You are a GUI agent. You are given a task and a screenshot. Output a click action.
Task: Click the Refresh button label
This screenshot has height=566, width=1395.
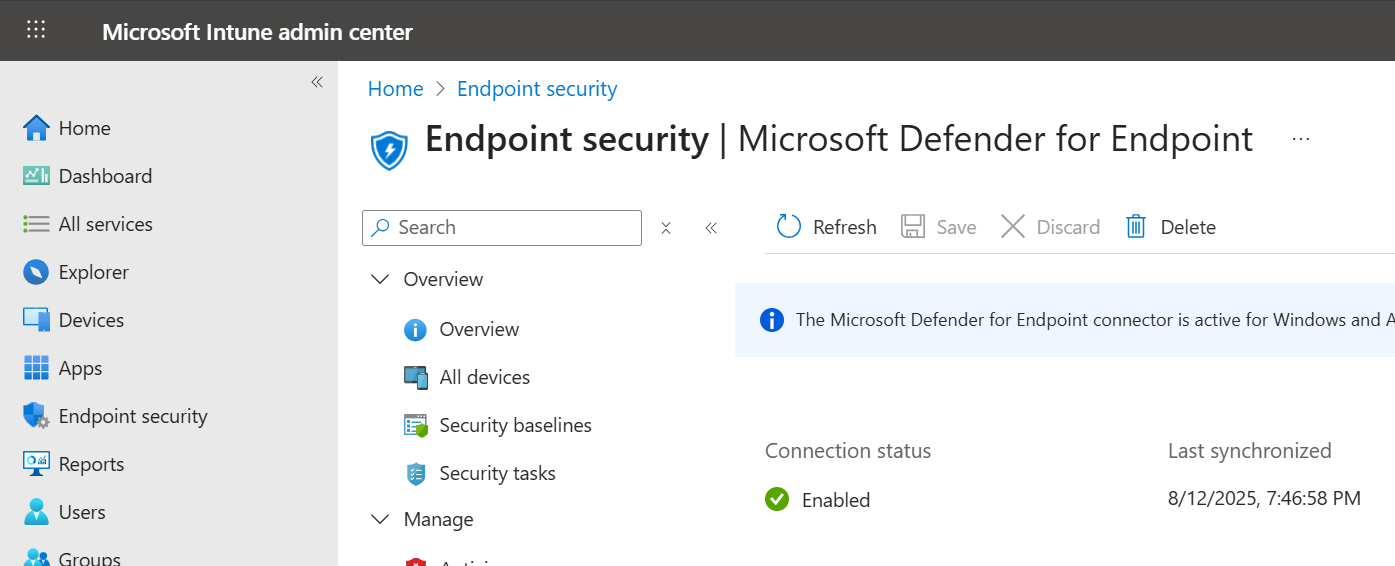click(x=845, y=227)
